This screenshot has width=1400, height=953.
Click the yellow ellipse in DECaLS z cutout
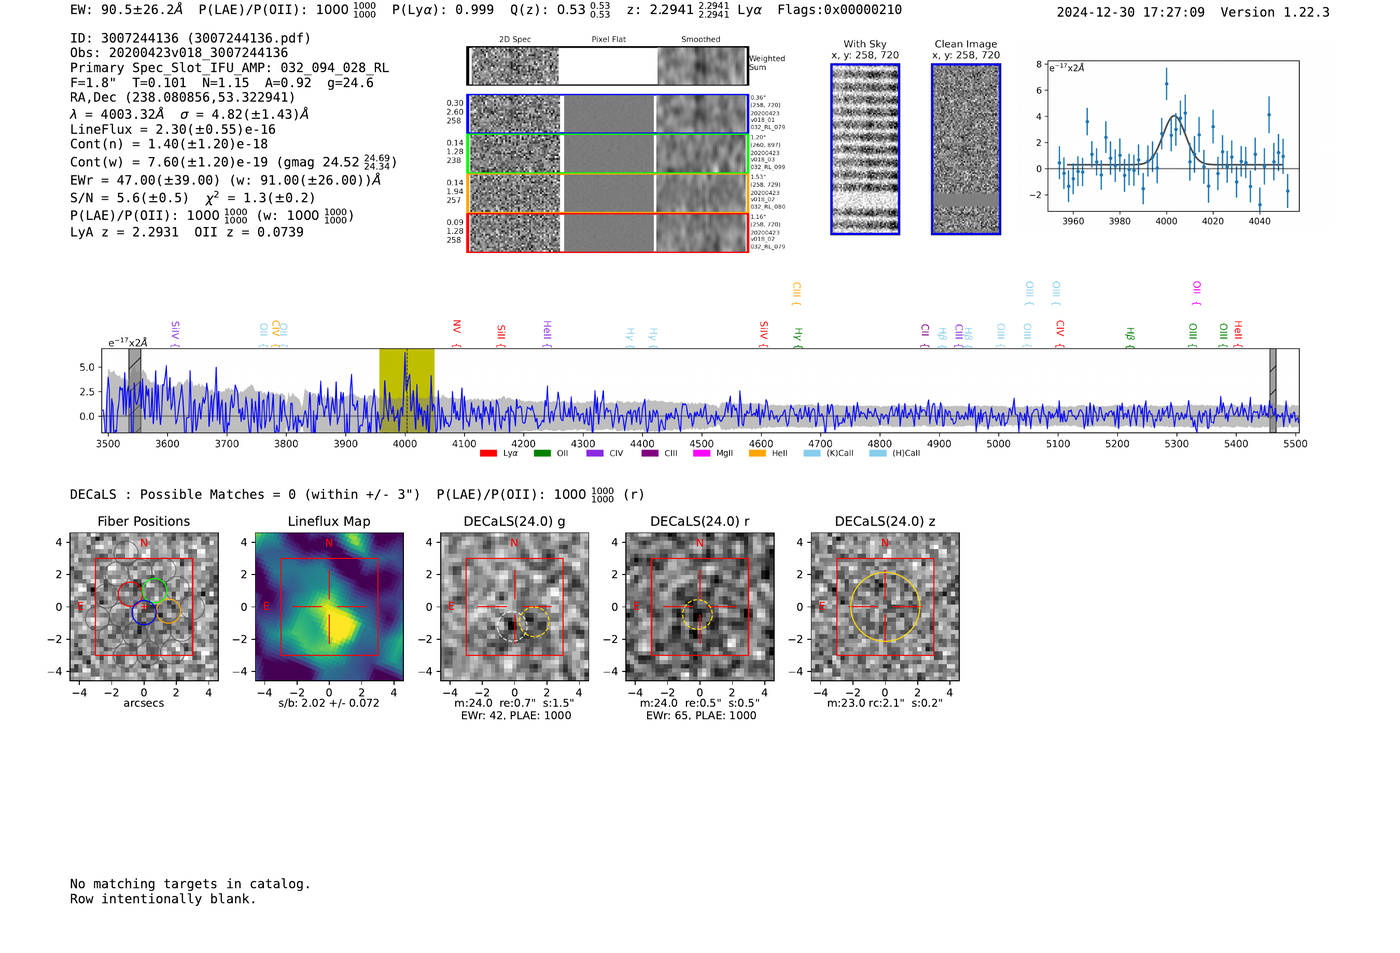coord(885,606)
